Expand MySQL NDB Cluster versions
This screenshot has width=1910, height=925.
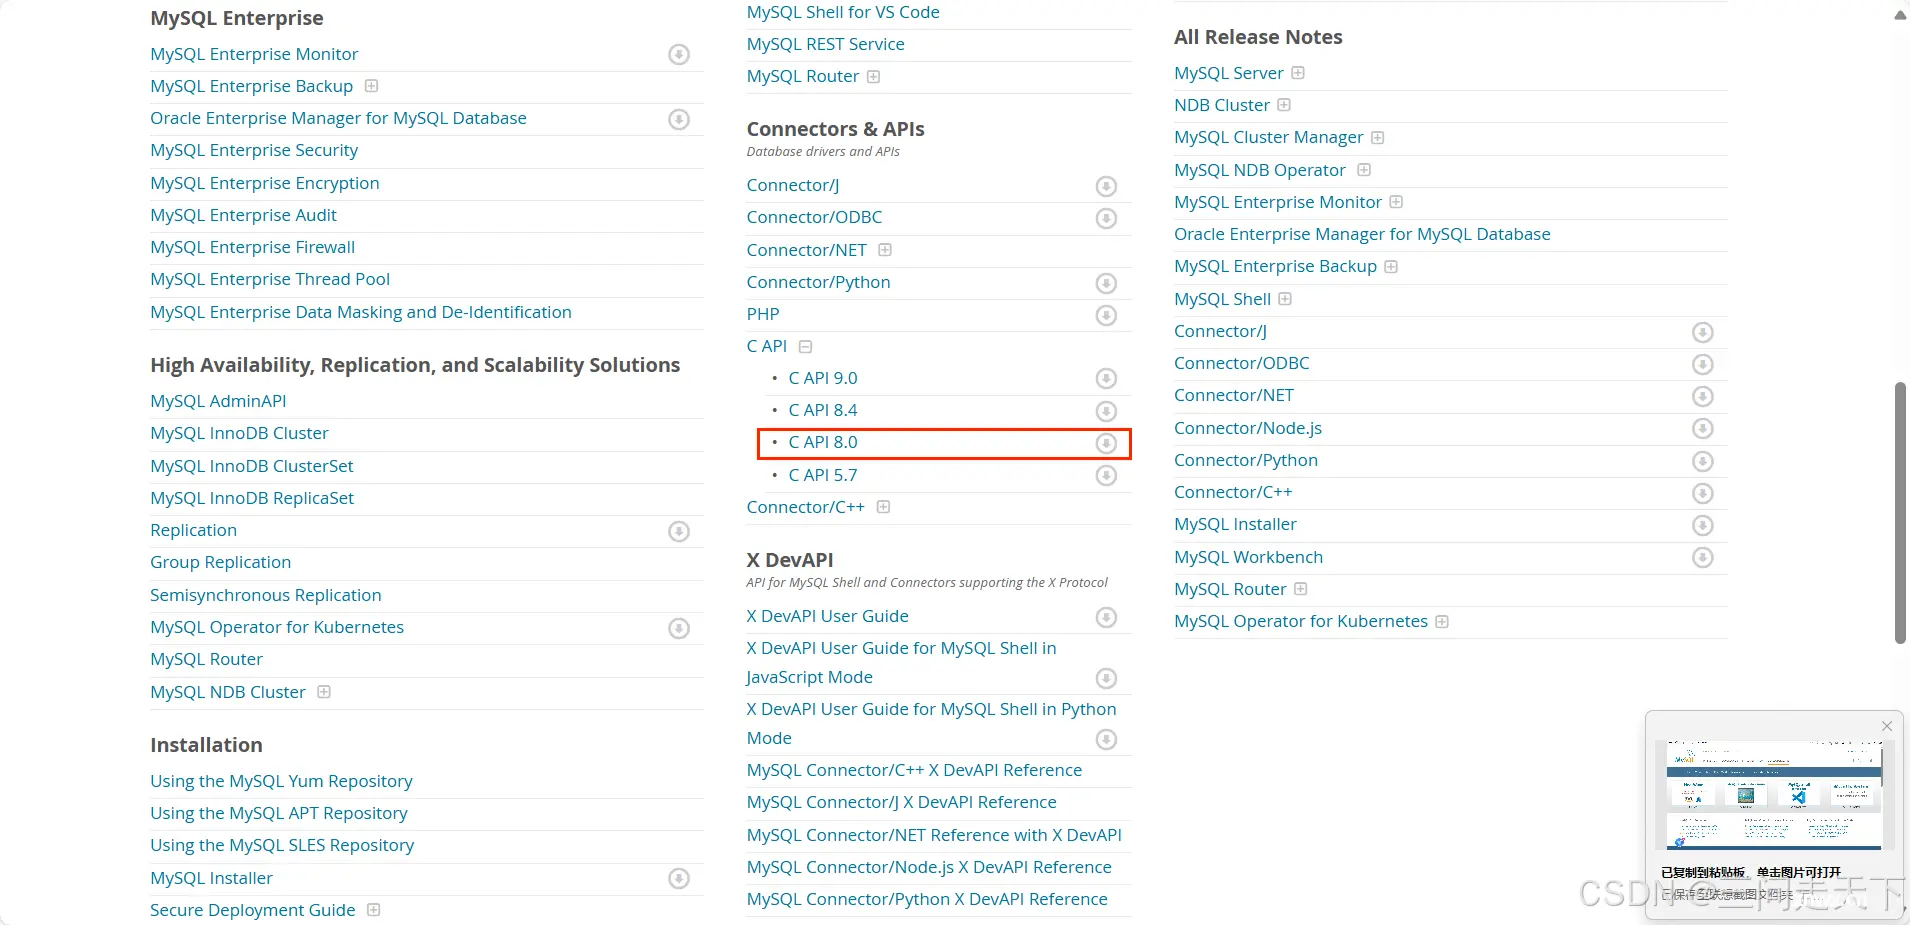pos(324,692)
